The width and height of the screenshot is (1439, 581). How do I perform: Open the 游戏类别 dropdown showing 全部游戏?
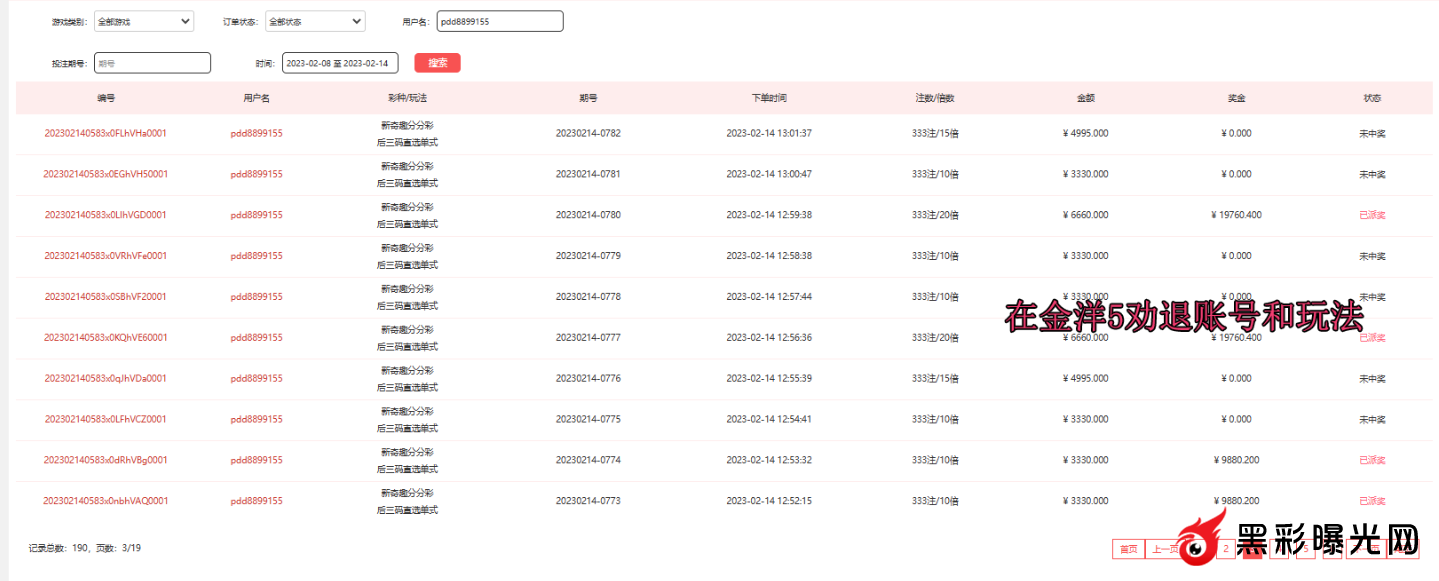click(x=143, y=21)
